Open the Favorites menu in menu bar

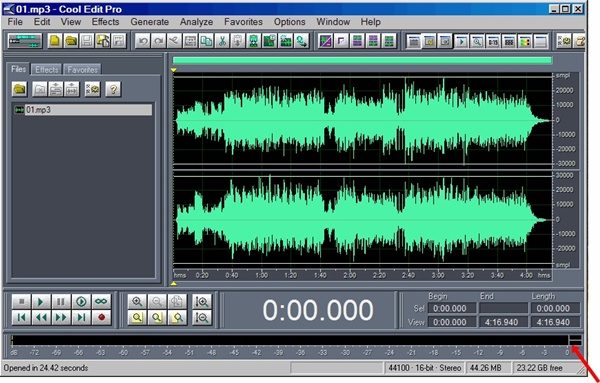pyautogui.click(x=243, y=22)
